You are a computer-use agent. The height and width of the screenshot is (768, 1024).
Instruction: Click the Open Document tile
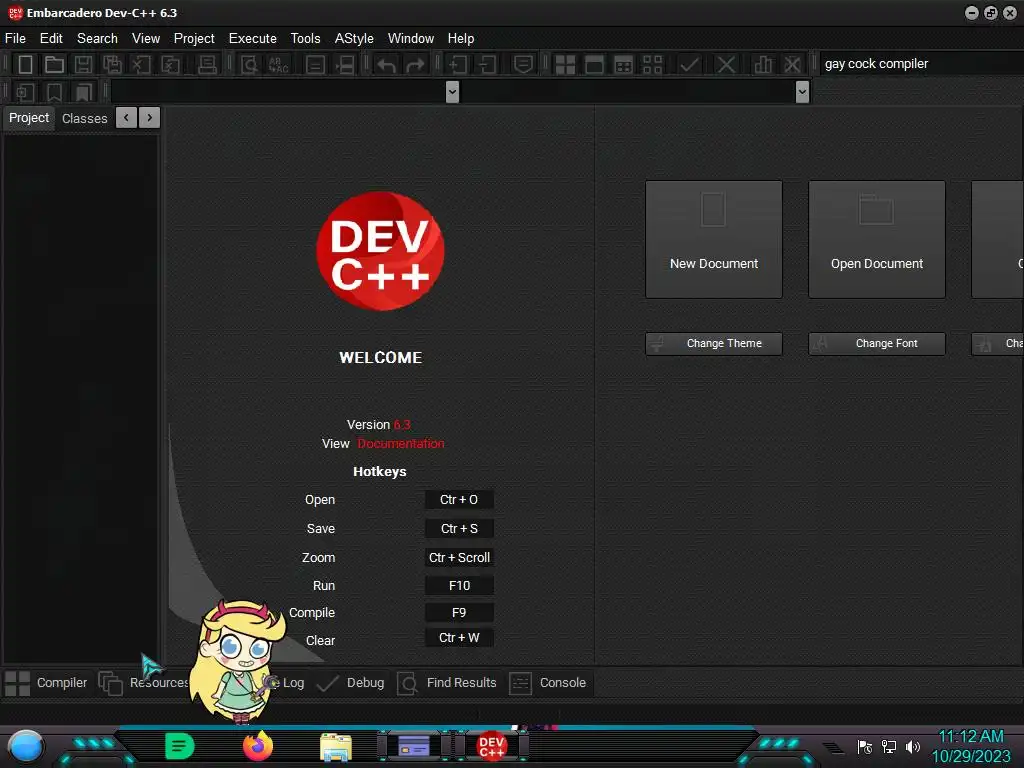[x=876, y=240]
